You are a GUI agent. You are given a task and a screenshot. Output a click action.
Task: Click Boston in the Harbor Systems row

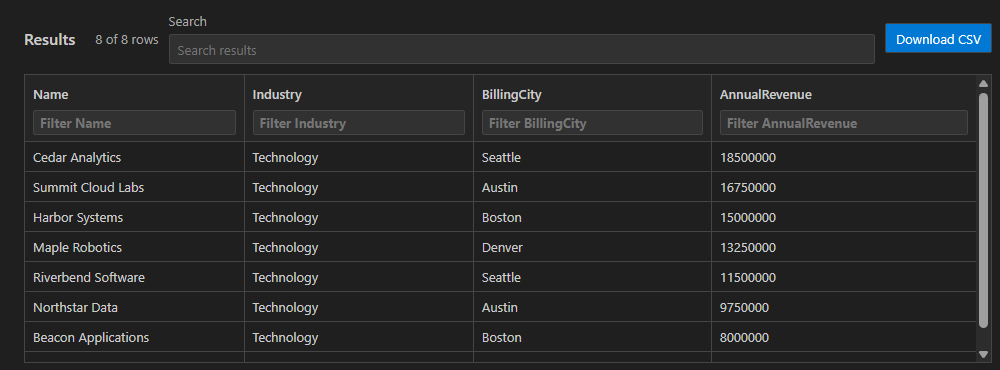pyautogui.click(x=501, y=217)
